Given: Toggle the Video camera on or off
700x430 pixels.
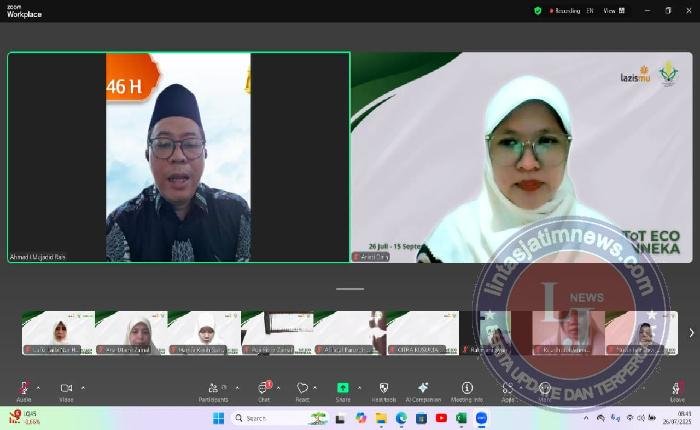Looking at the screenshot, I should (66, 389).
